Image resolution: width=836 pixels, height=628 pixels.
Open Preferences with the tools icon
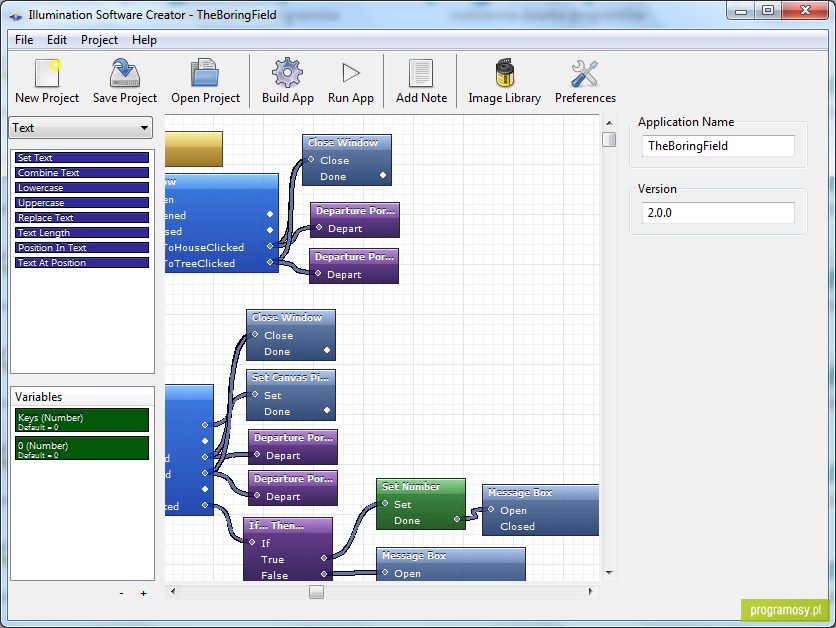(585, 74)
